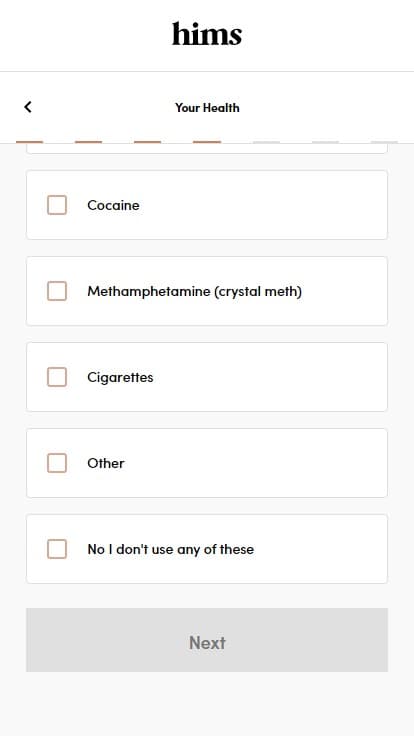Click the hims logo
The height and width of the screenshot is (736, 414).
click(207, 34)
